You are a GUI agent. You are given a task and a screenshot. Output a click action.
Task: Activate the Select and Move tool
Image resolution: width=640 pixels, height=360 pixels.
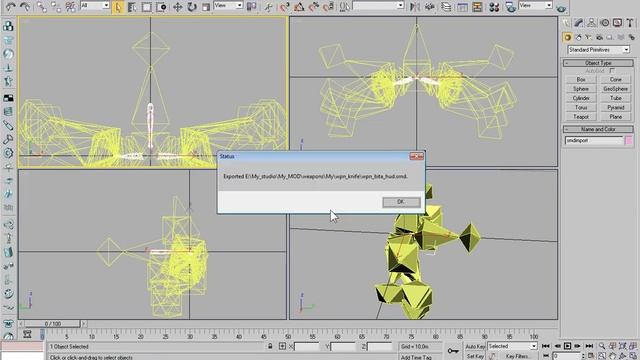click(178, 7)
